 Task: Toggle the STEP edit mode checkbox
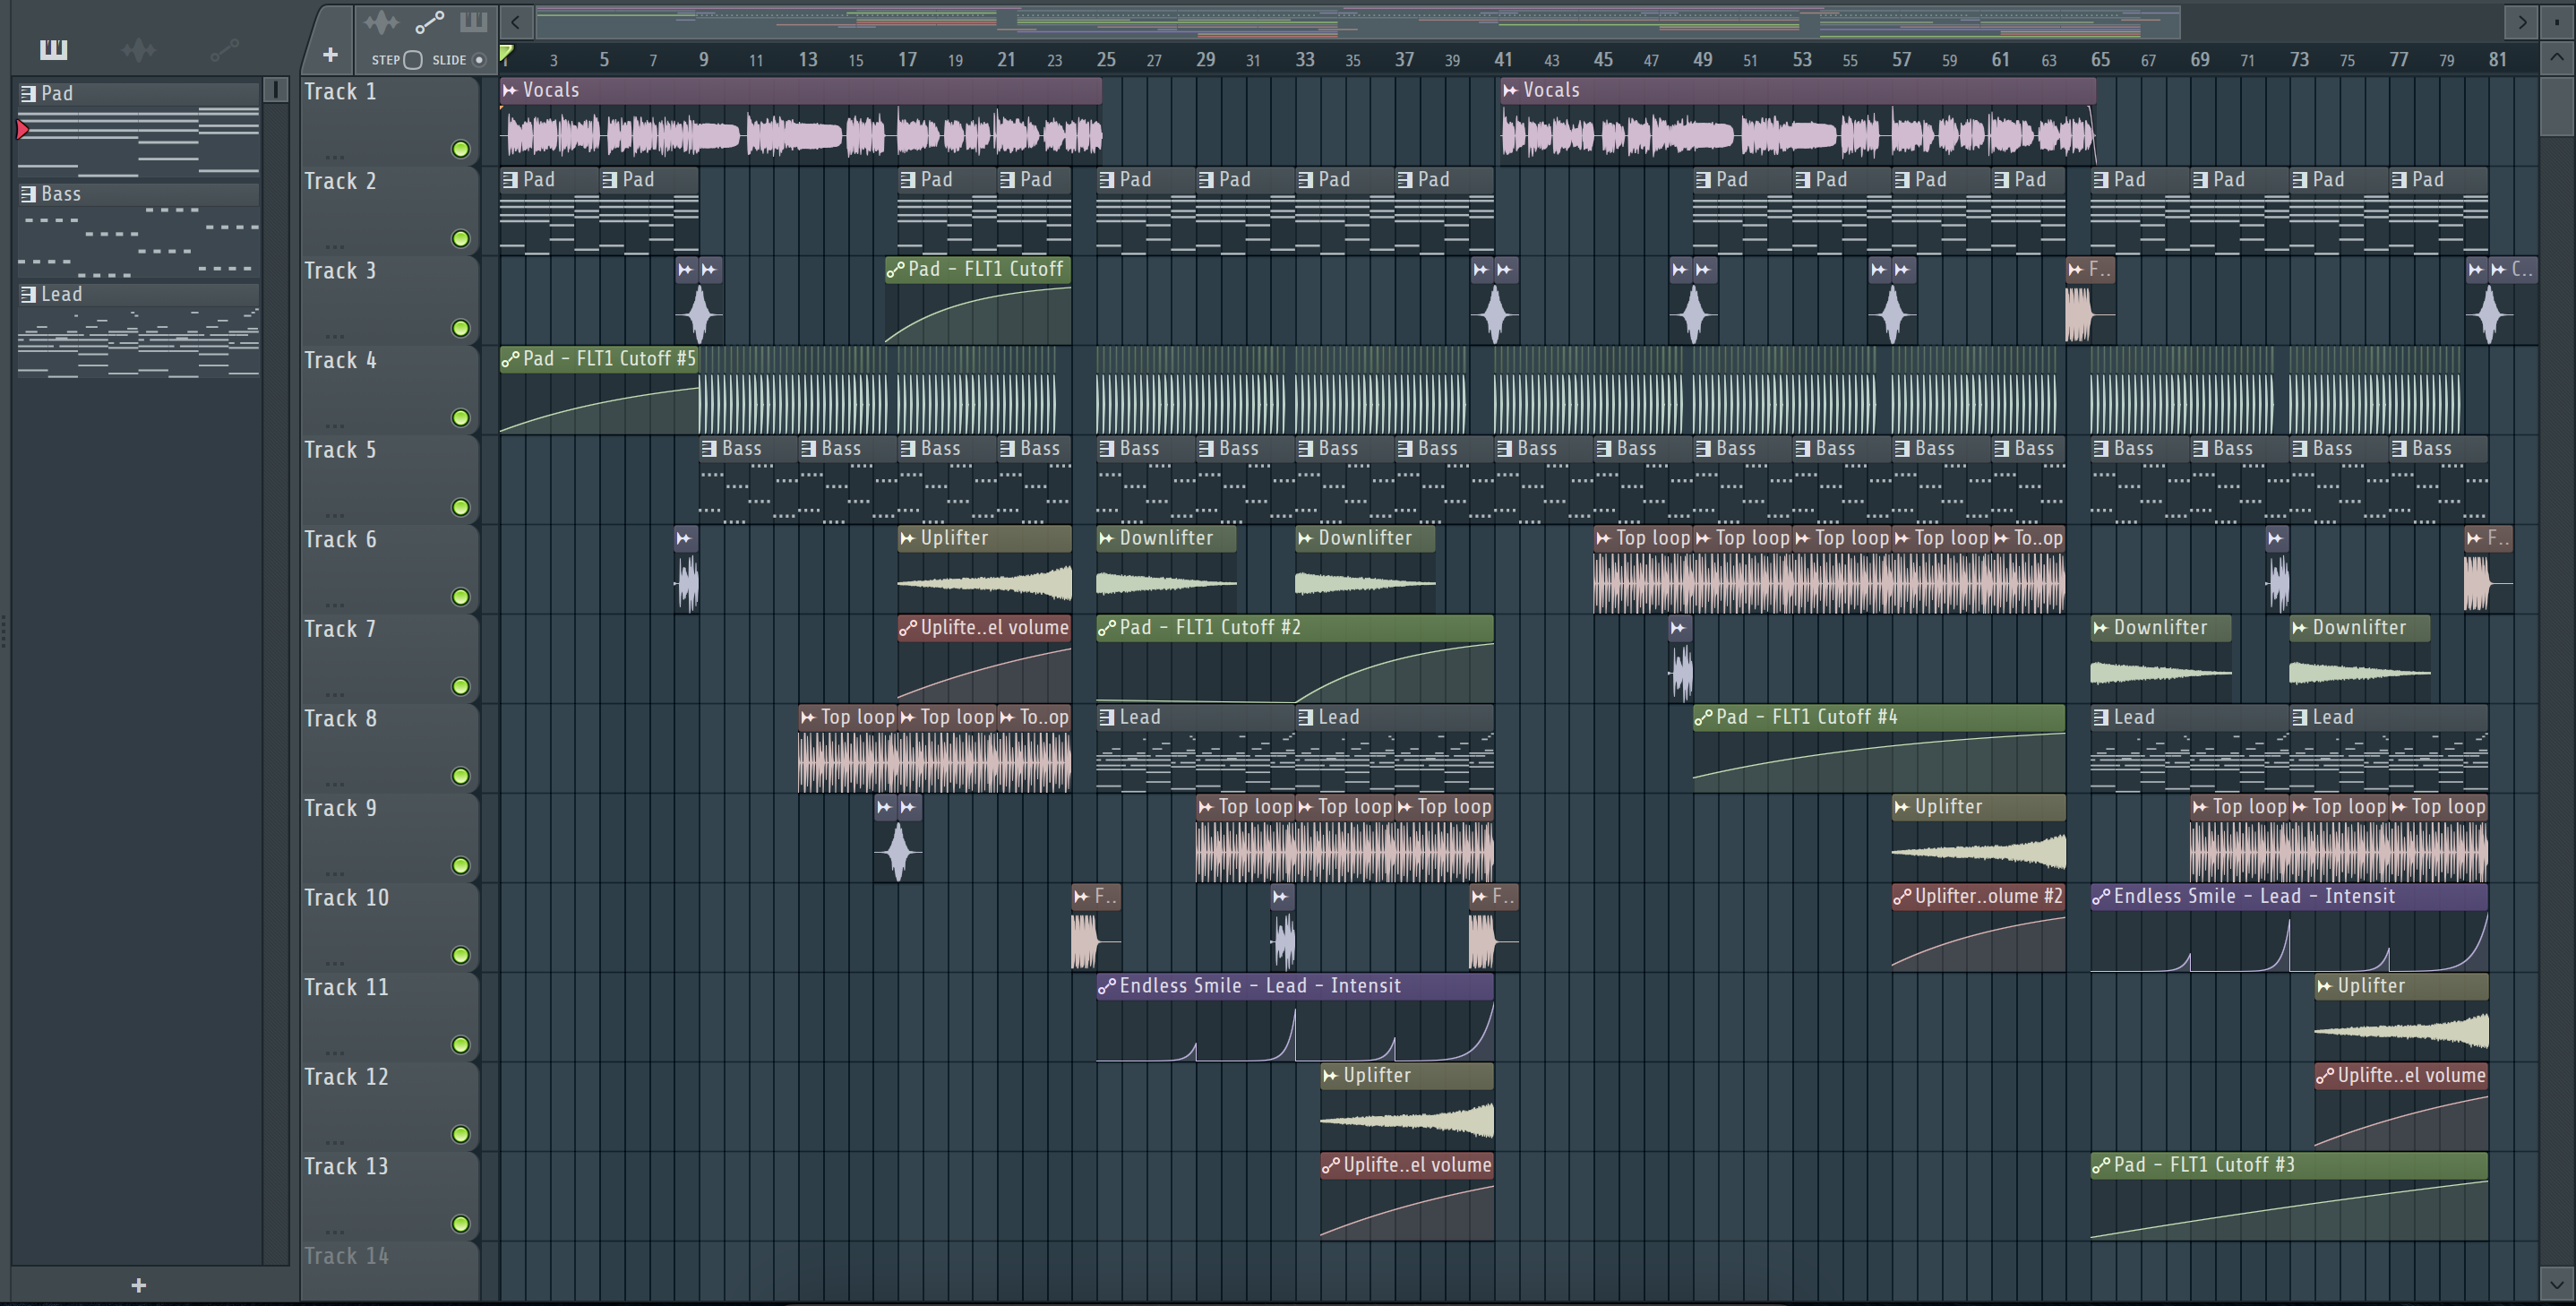point(412,60)
